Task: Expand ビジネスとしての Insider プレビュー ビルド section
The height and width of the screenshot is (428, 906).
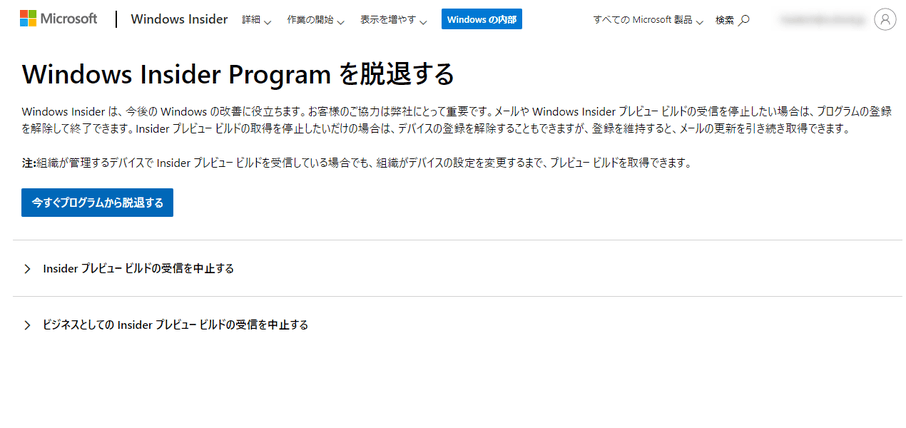Action: 165,325
